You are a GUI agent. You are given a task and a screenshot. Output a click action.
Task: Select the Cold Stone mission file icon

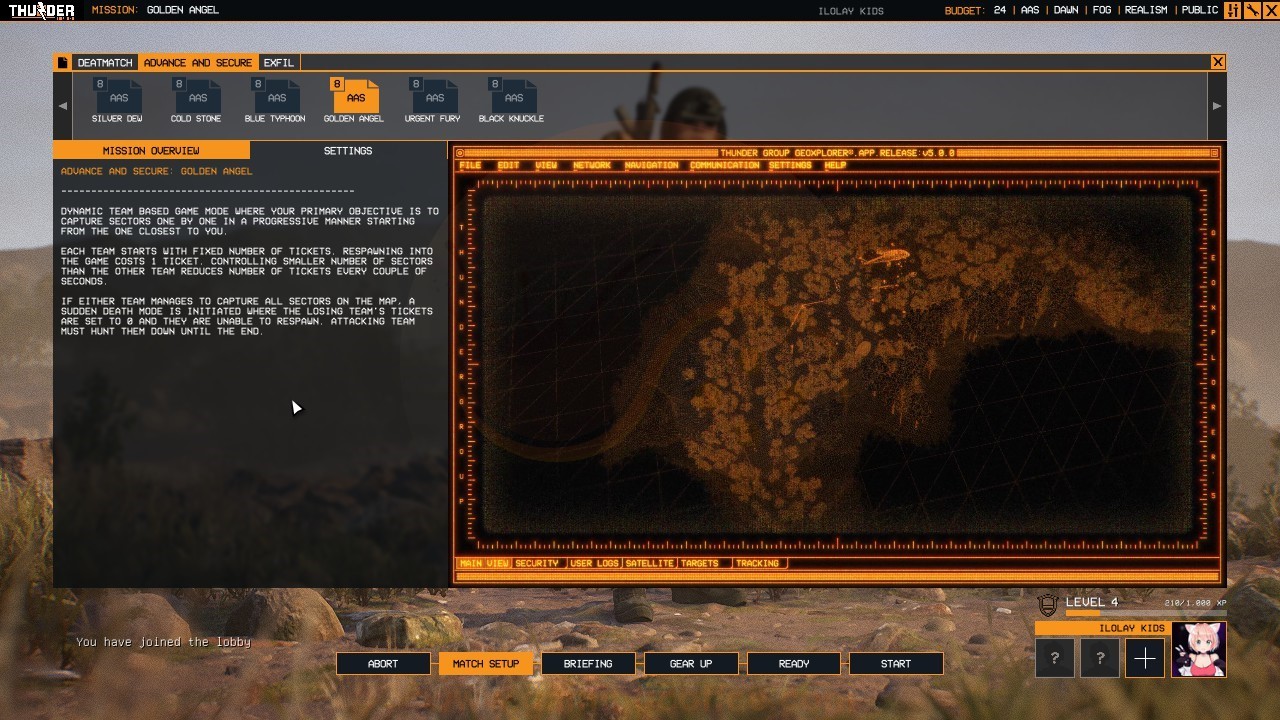(x=196, y=96)
